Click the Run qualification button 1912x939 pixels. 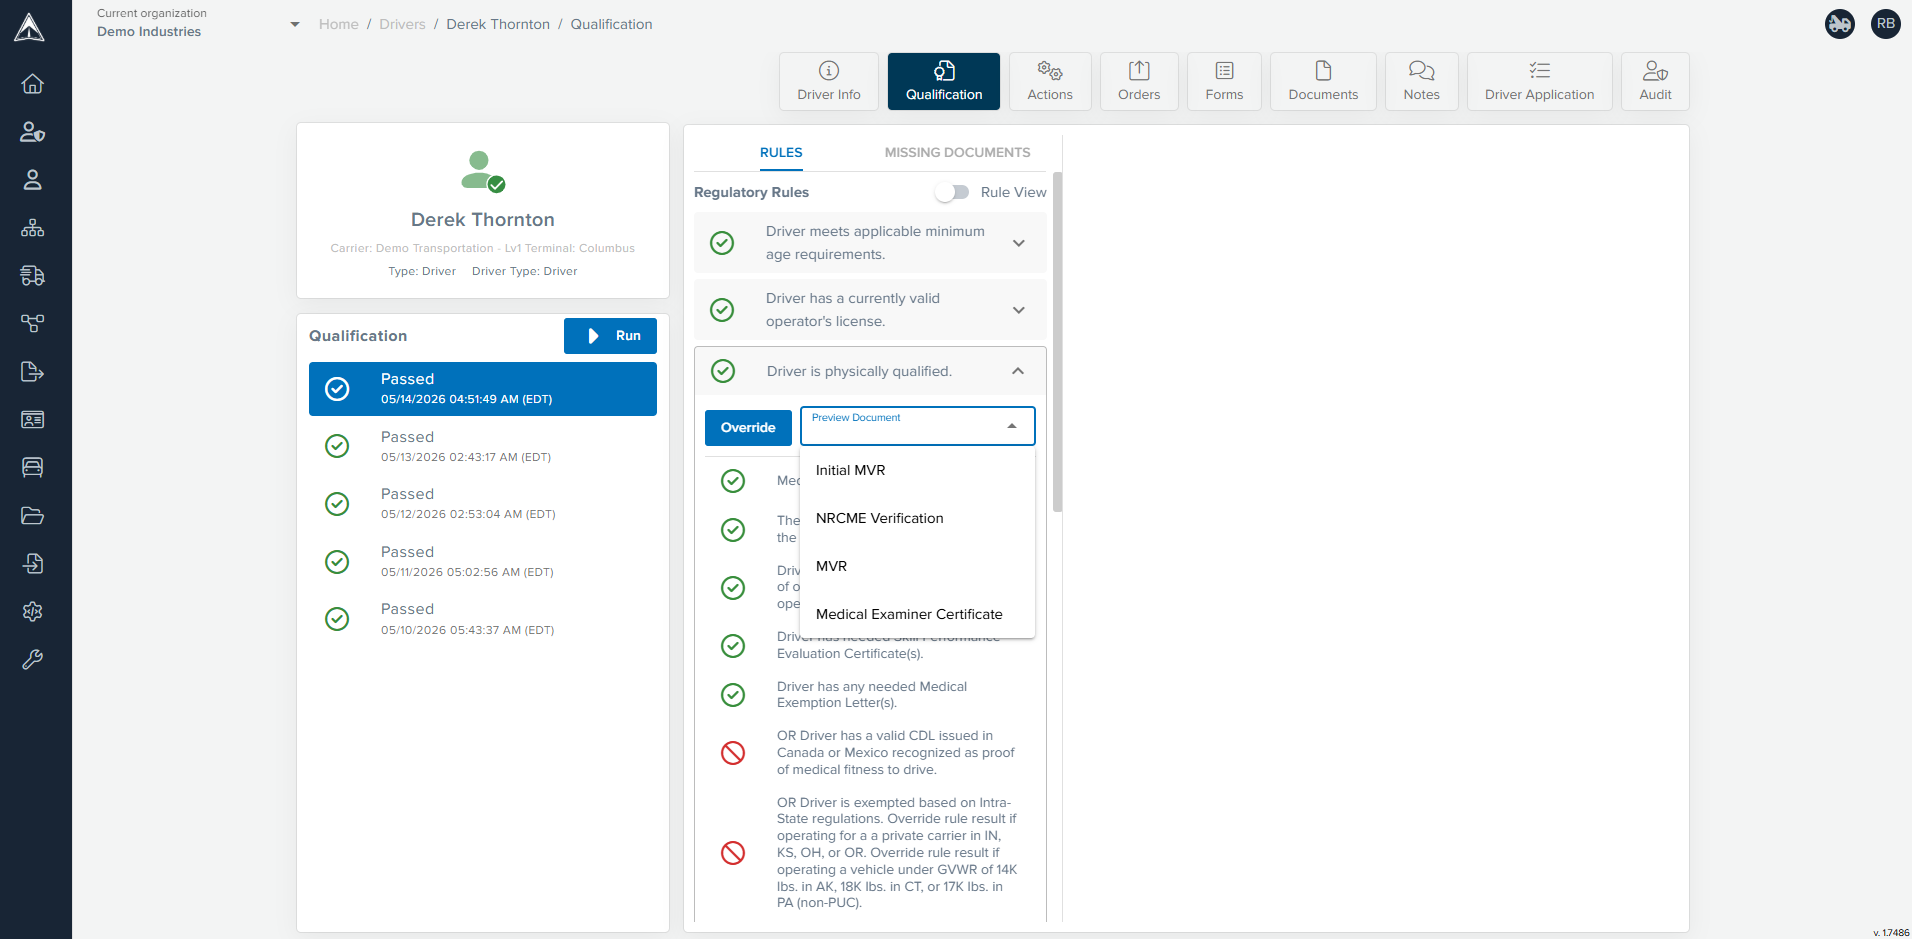[610, 336]
